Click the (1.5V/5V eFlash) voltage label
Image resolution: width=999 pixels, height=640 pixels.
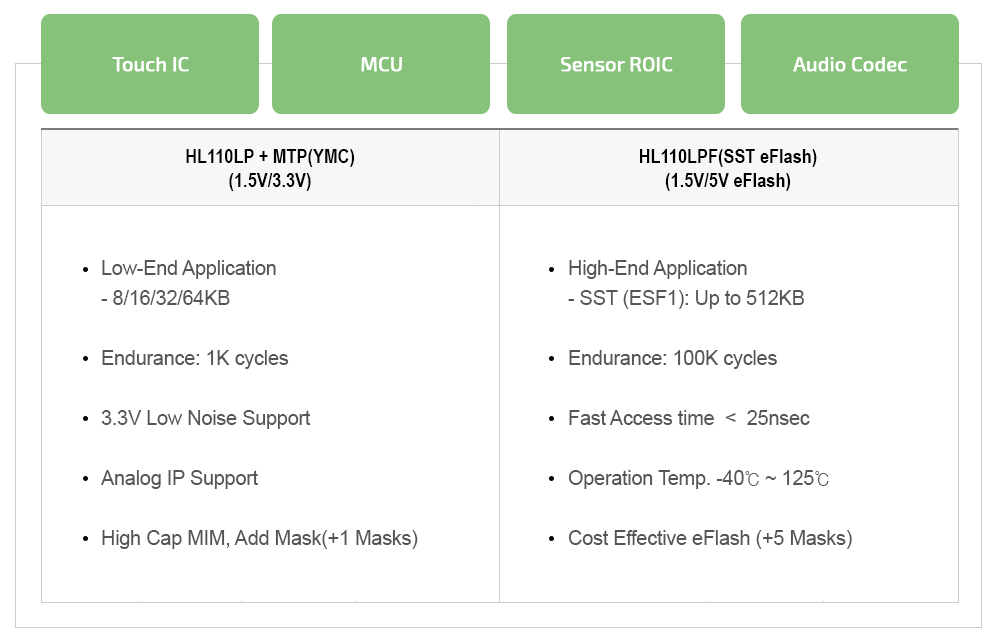(x=728, y=181)
